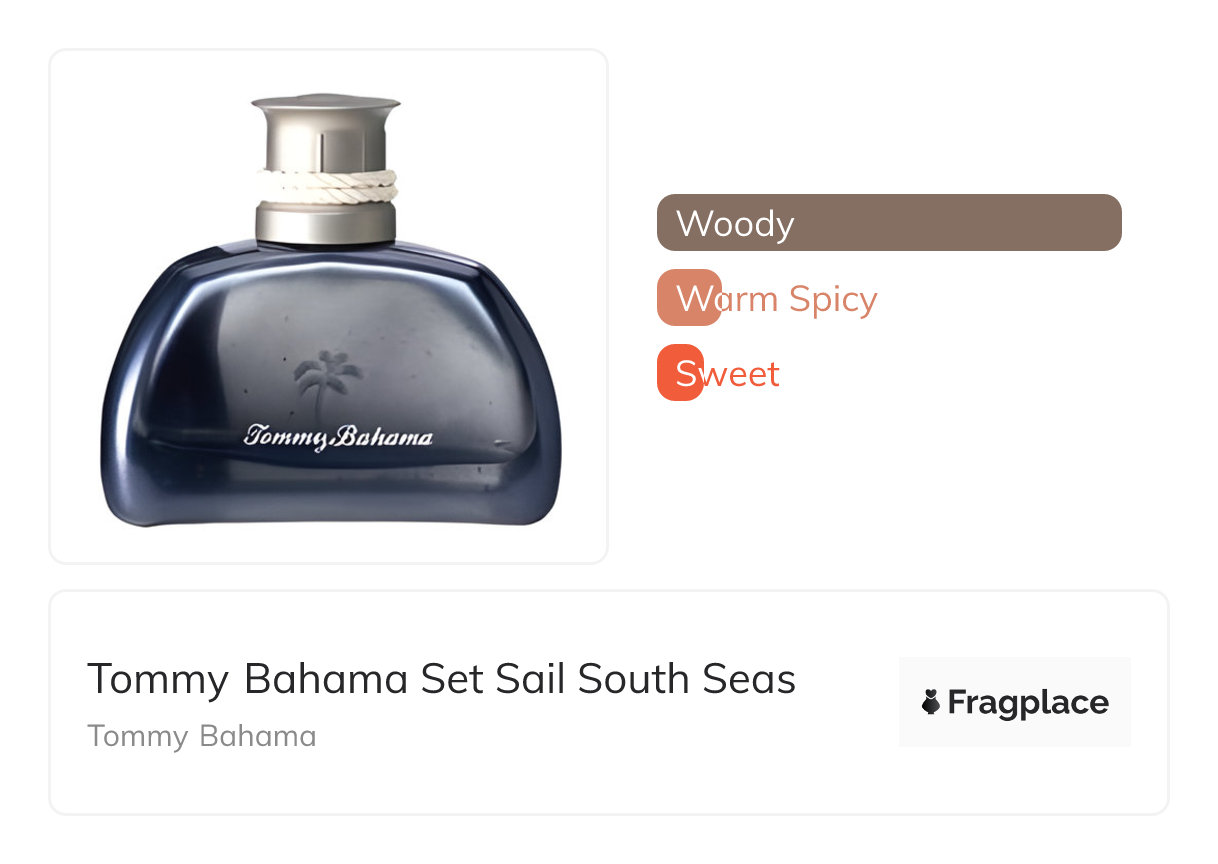The image size is (1218, 864).
Task: Click the right end of the Woody bar
Action: tap(1105, 223)
